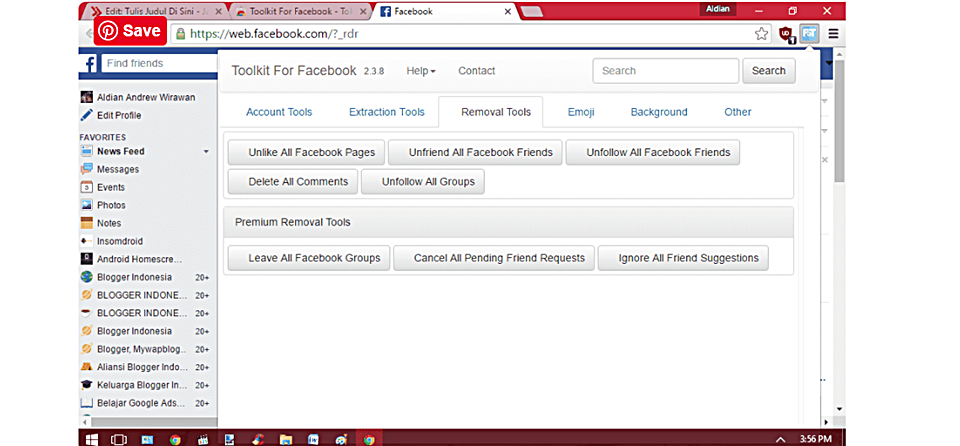Click the Toolkit For Facebook title
The width and height of the screenshot is (960, 446).
(x=294, y=70)
